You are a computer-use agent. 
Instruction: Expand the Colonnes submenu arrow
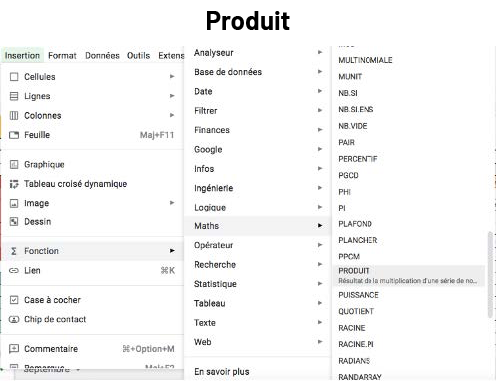[172, 115]
